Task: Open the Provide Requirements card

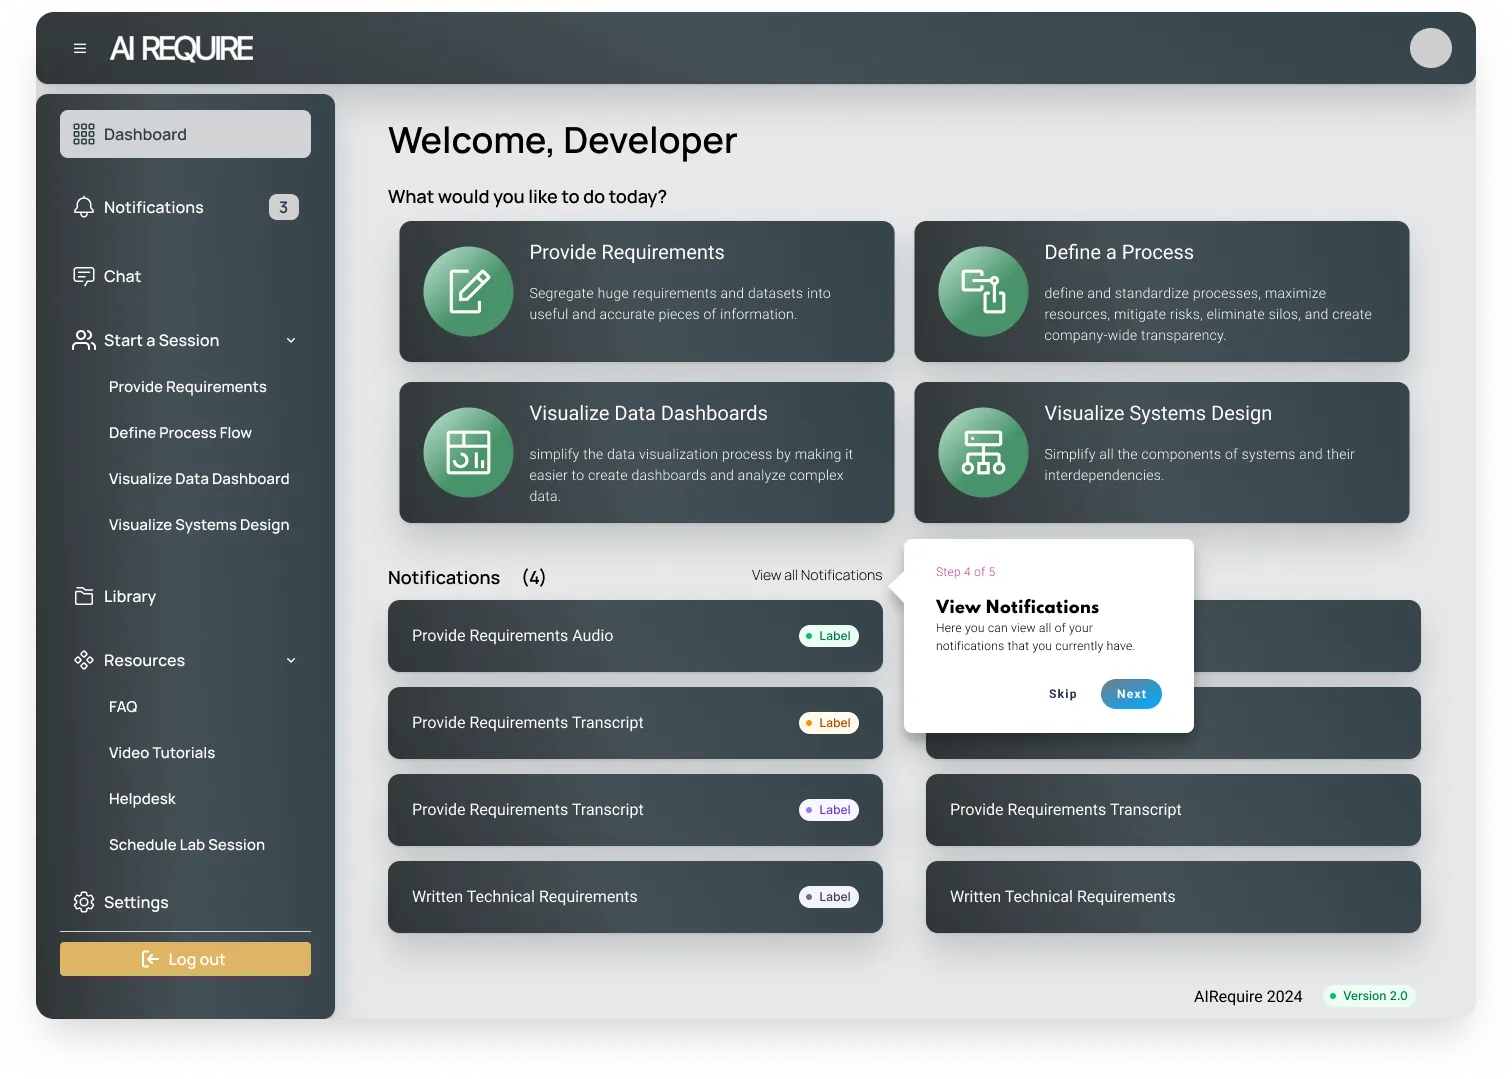Action: (x=646, y=291)
